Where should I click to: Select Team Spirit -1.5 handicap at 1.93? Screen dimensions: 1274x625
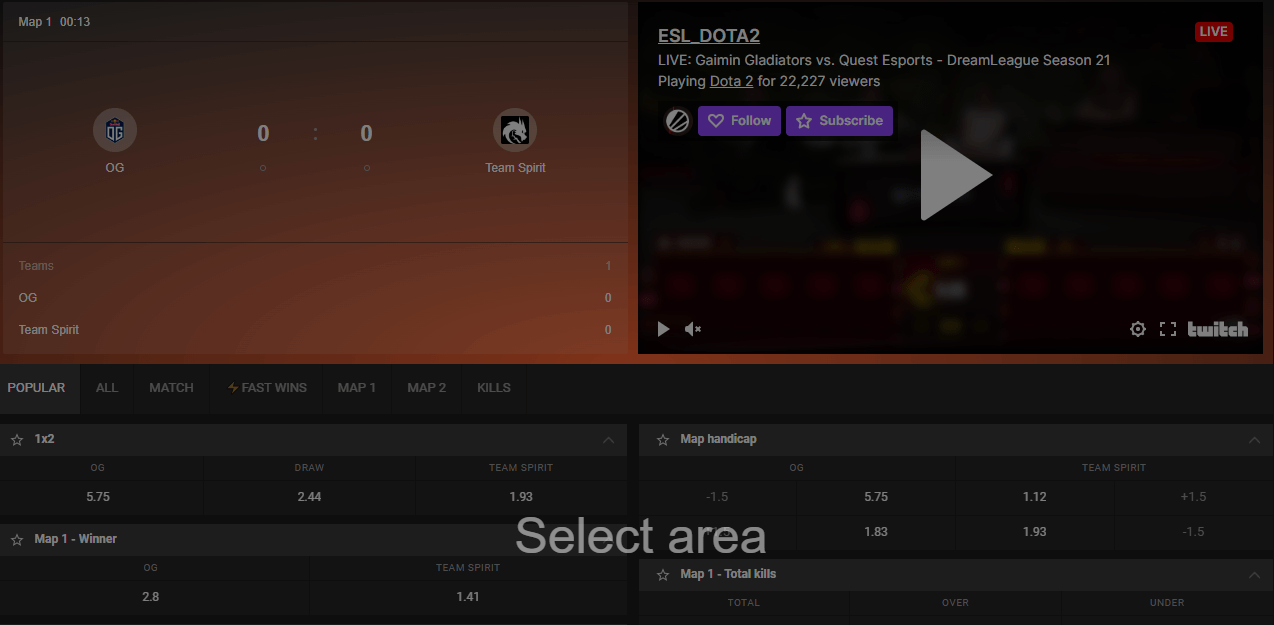pyautogui.click(x=1034, y=532)
